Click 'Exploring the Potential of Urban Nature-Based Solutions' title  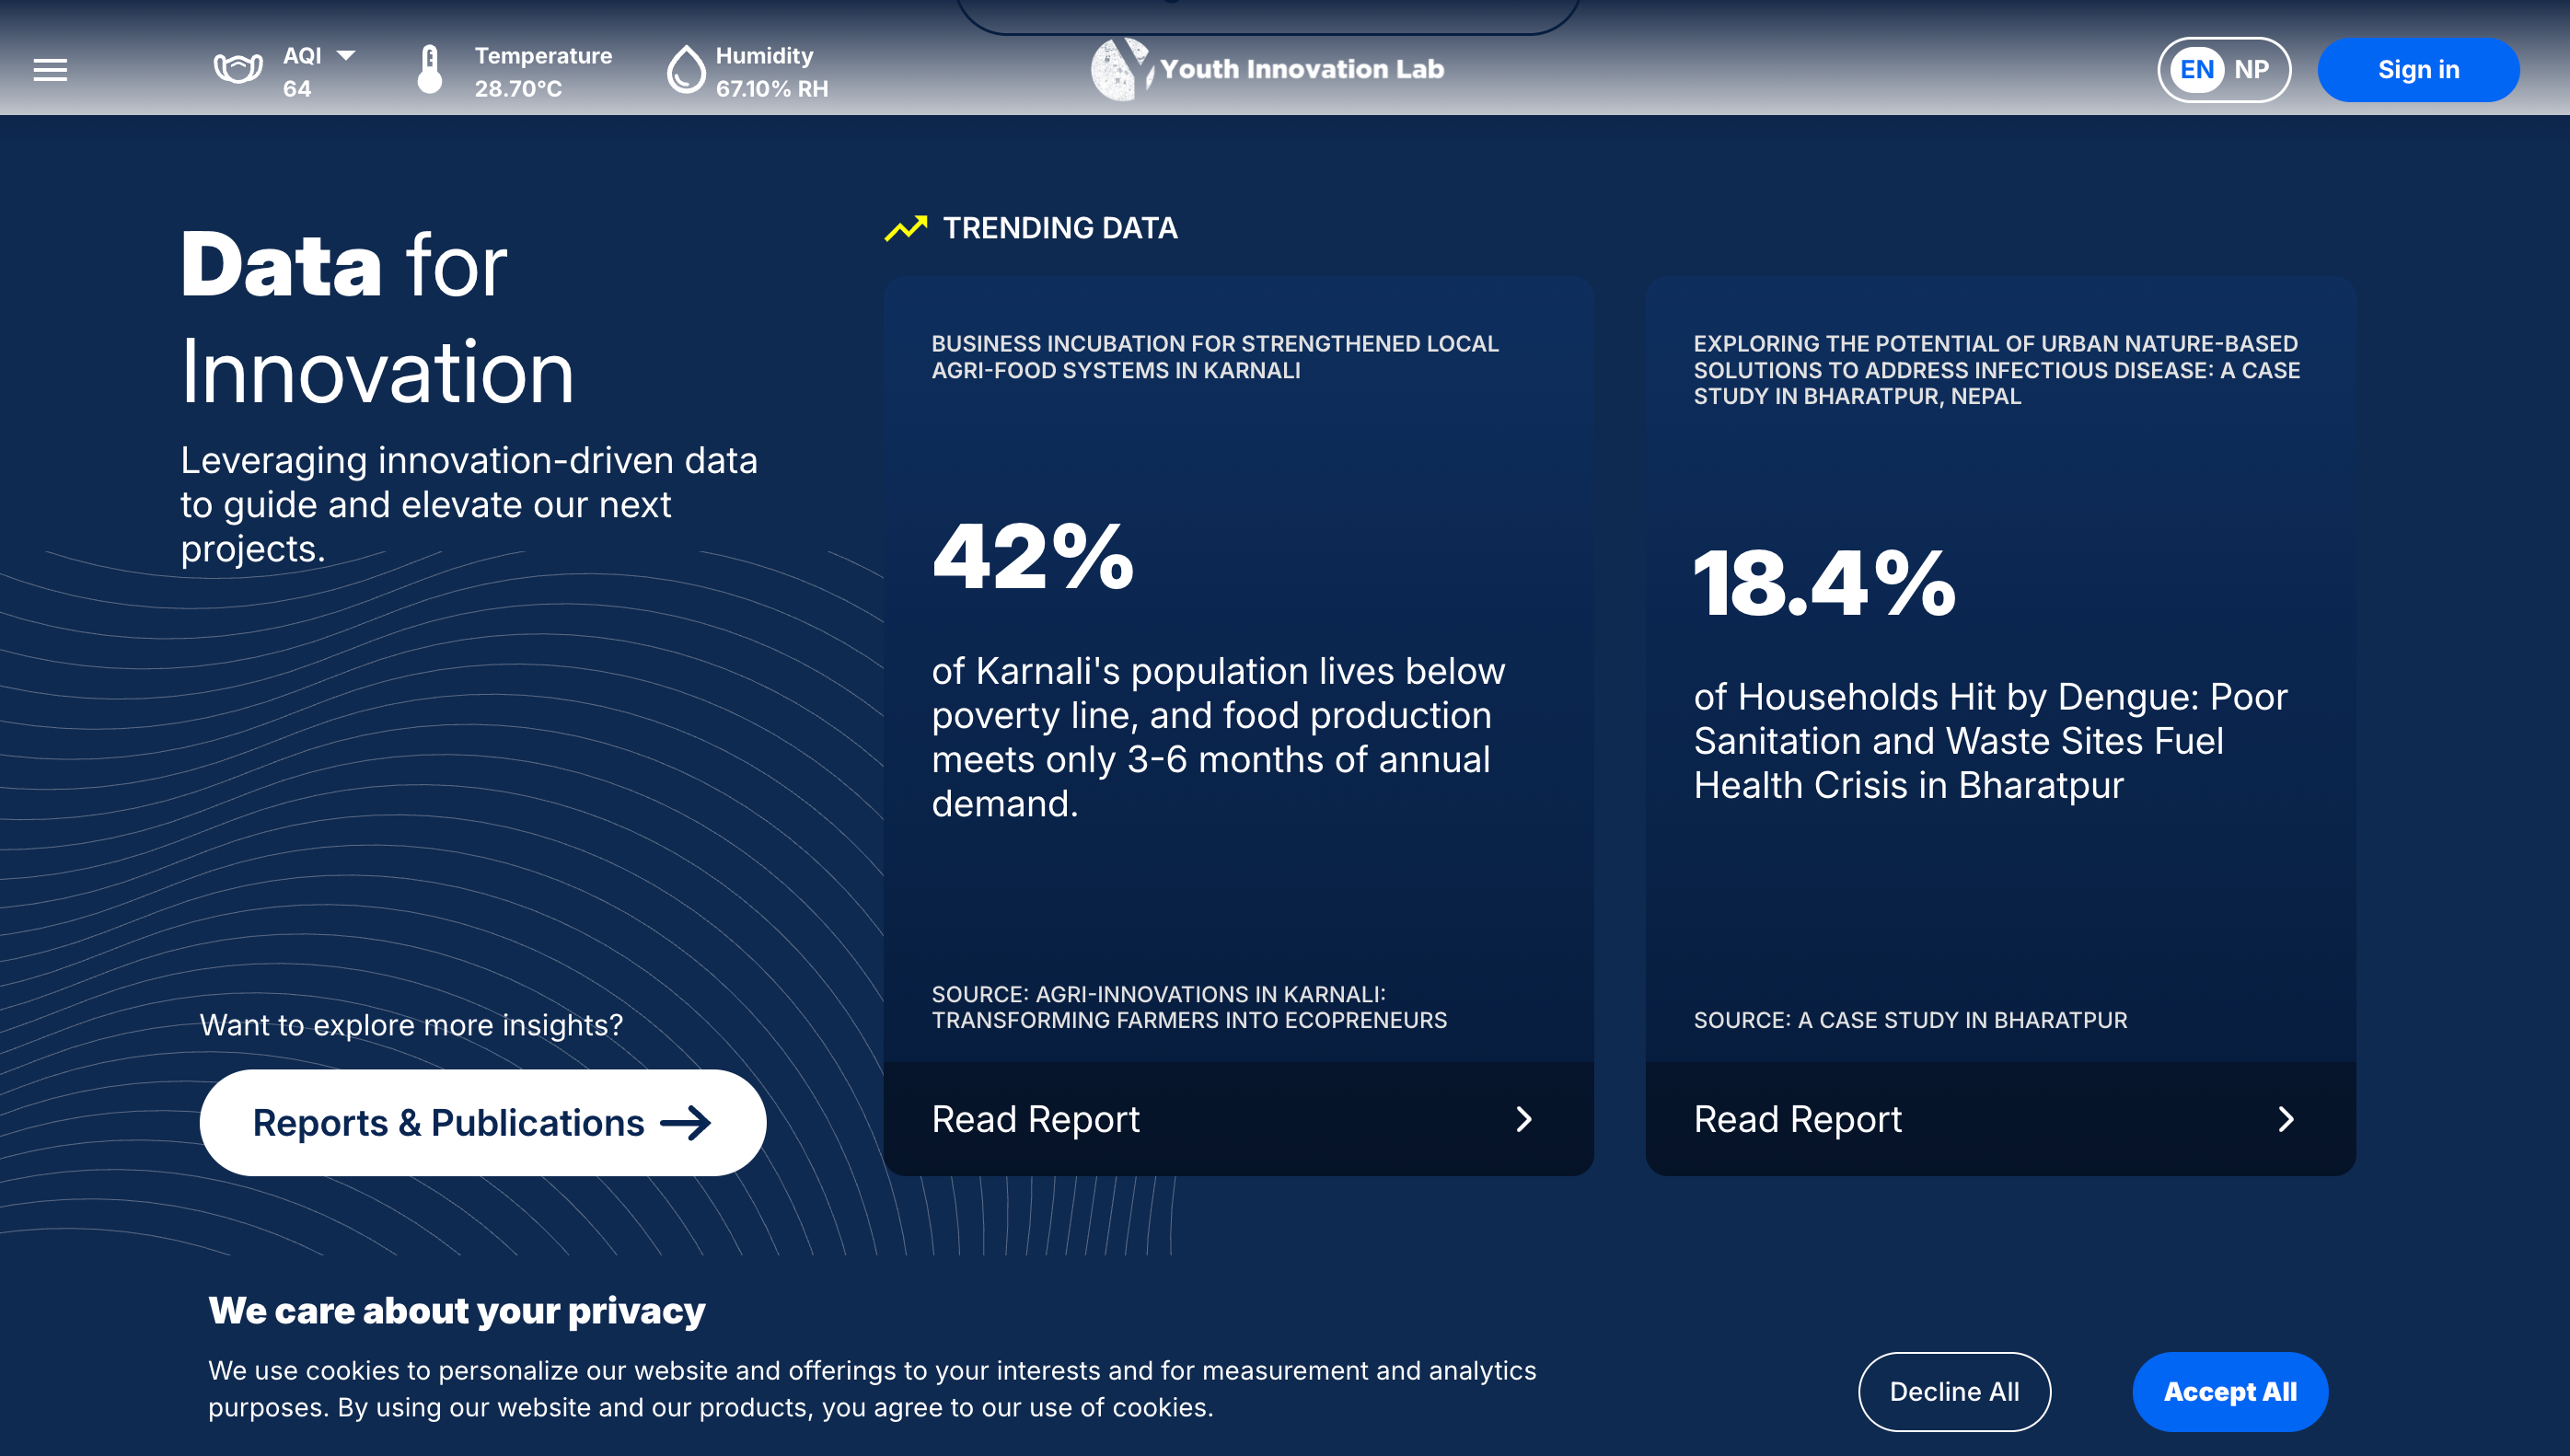coord(1996,370)
